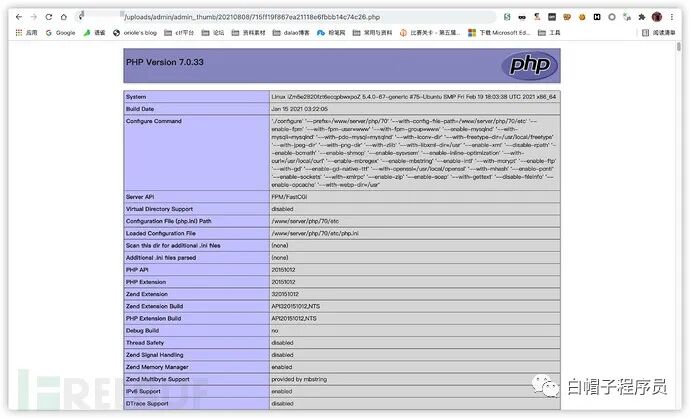The image size is (690, 418).
Task: Click the PHP logo in the header
Action: 529,66
